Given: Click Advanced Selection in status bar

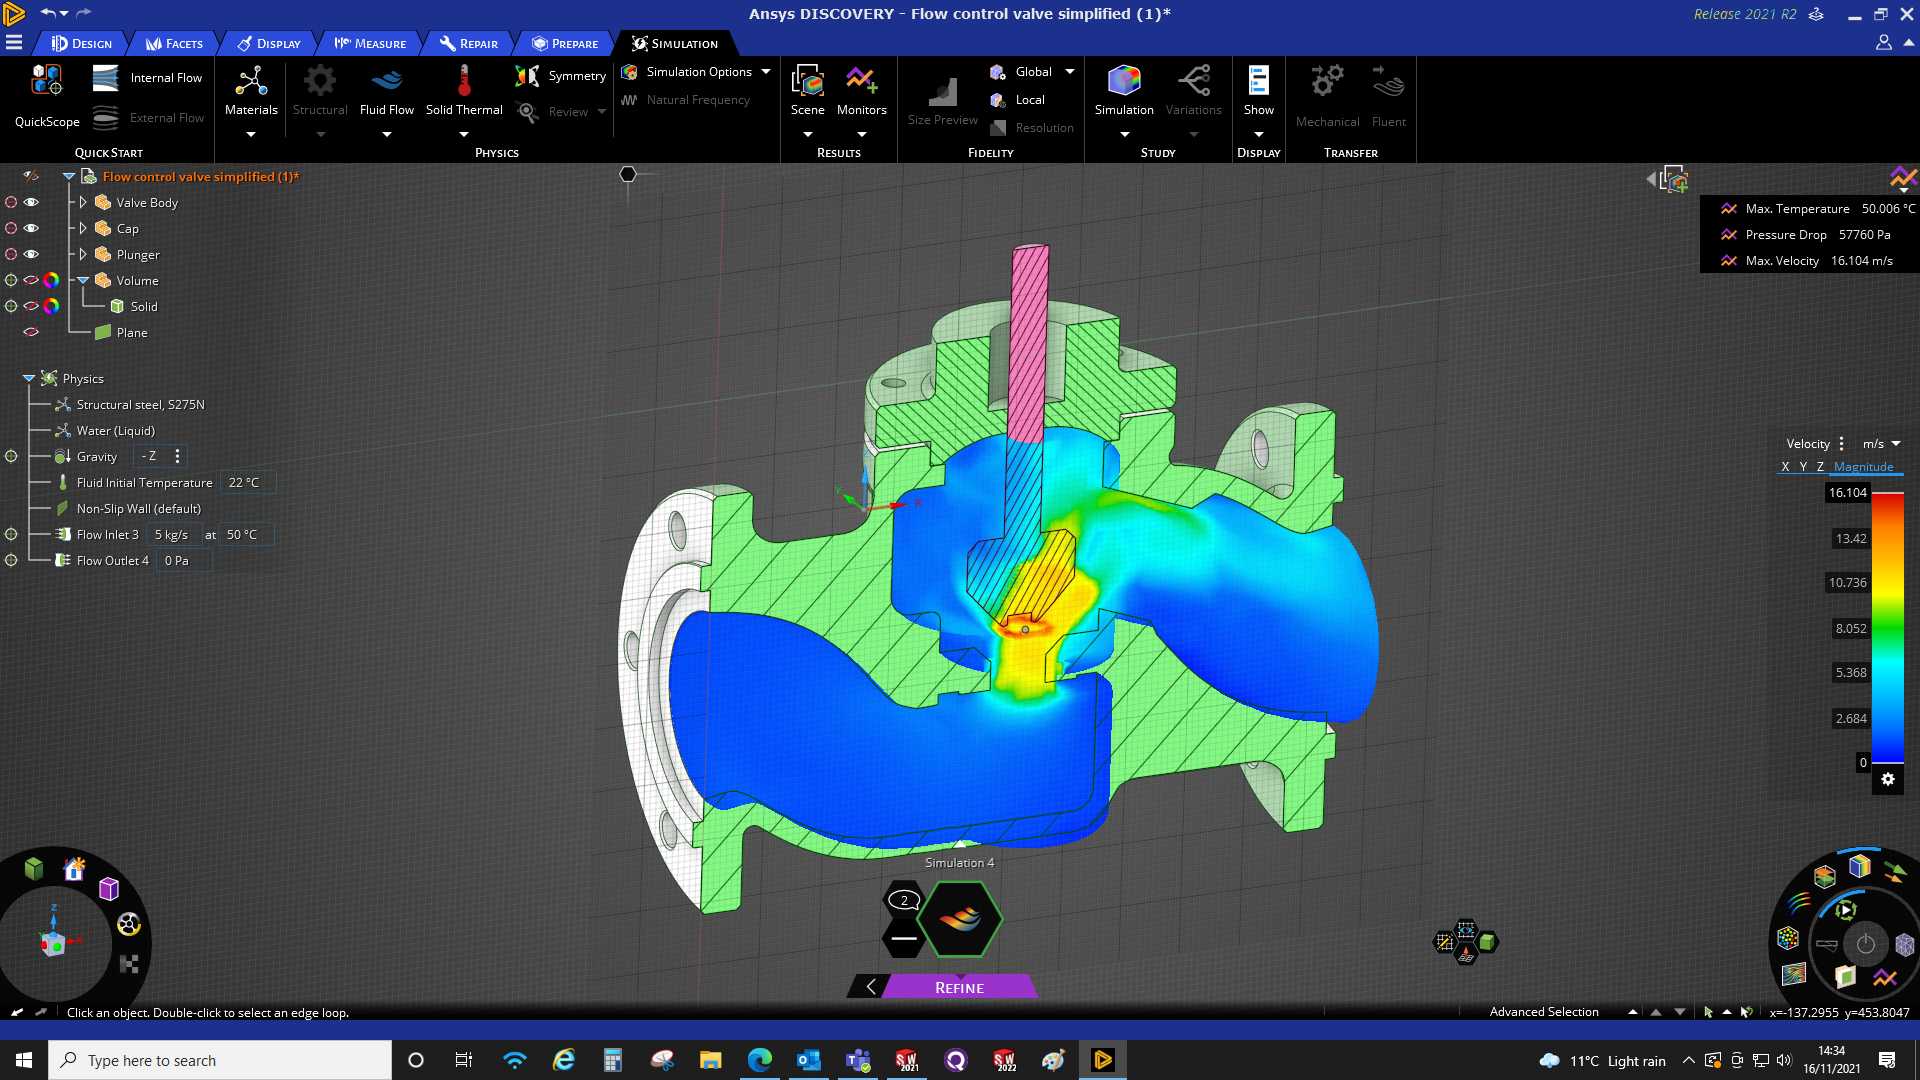Looking at the screenshot, I should coord(1544,1012).
